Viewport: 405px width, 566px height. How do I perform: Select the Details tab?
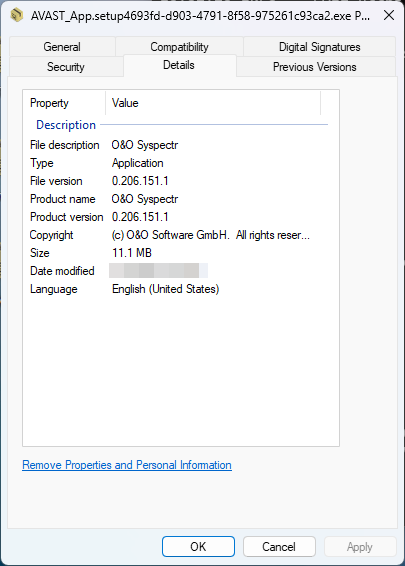179,65
